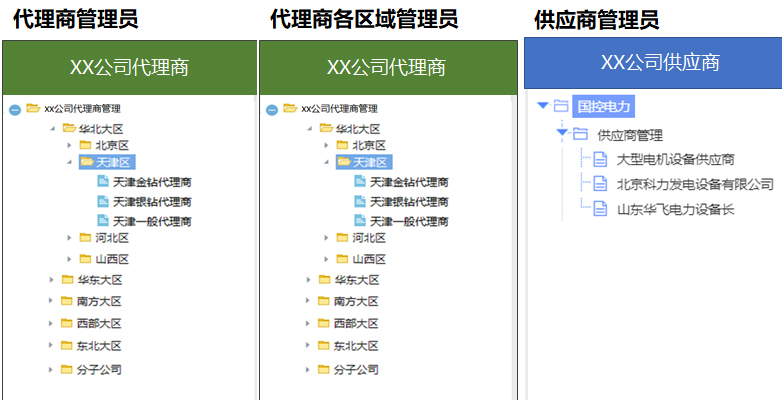Click the 北京区 folder icon in middle tree
Image resolution: width=782 pixels, height=400 pixels.
click(x=342, y=145)
